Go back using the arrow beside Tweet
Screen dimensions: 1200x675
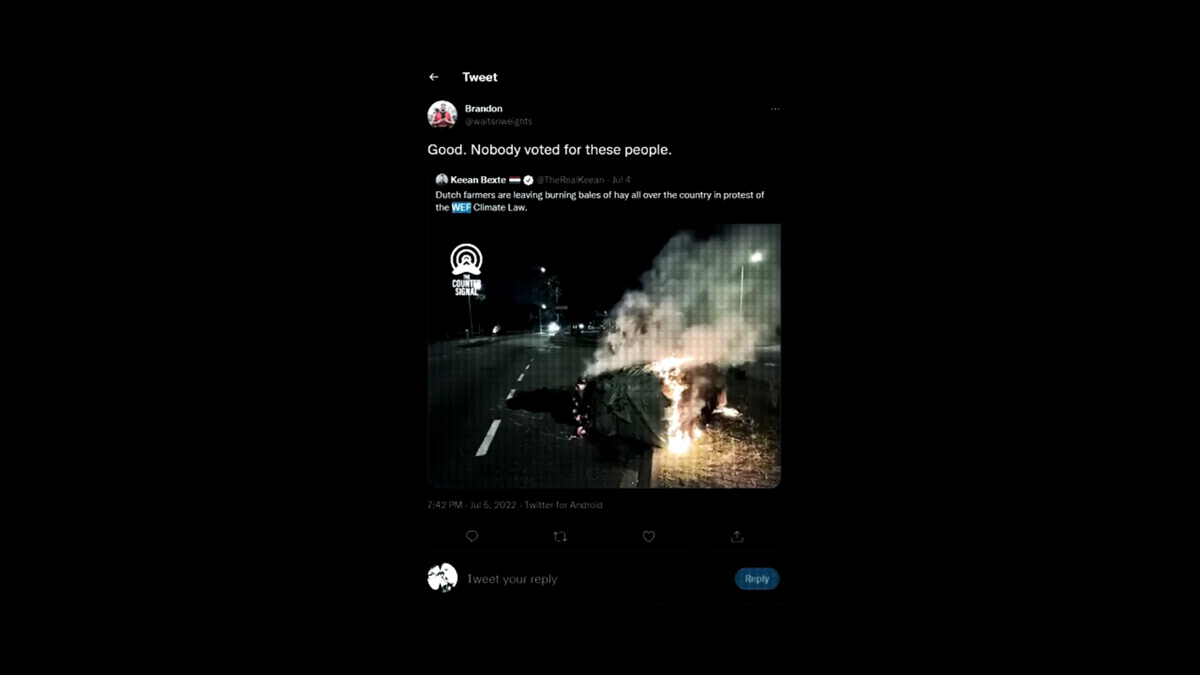434,77
